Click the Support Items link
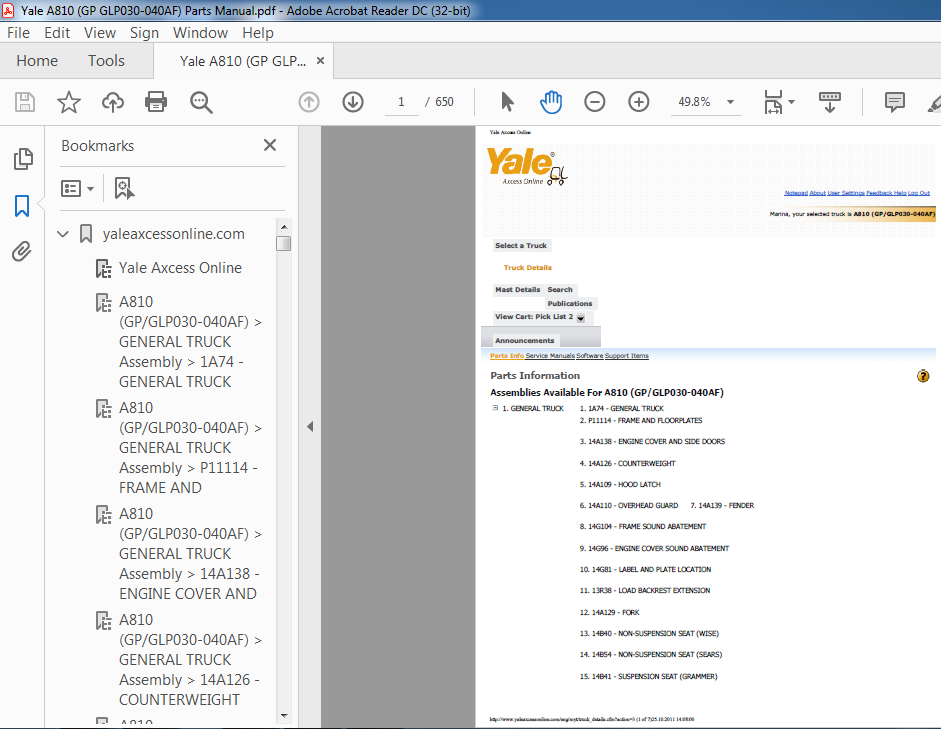 tap(627, 356)
